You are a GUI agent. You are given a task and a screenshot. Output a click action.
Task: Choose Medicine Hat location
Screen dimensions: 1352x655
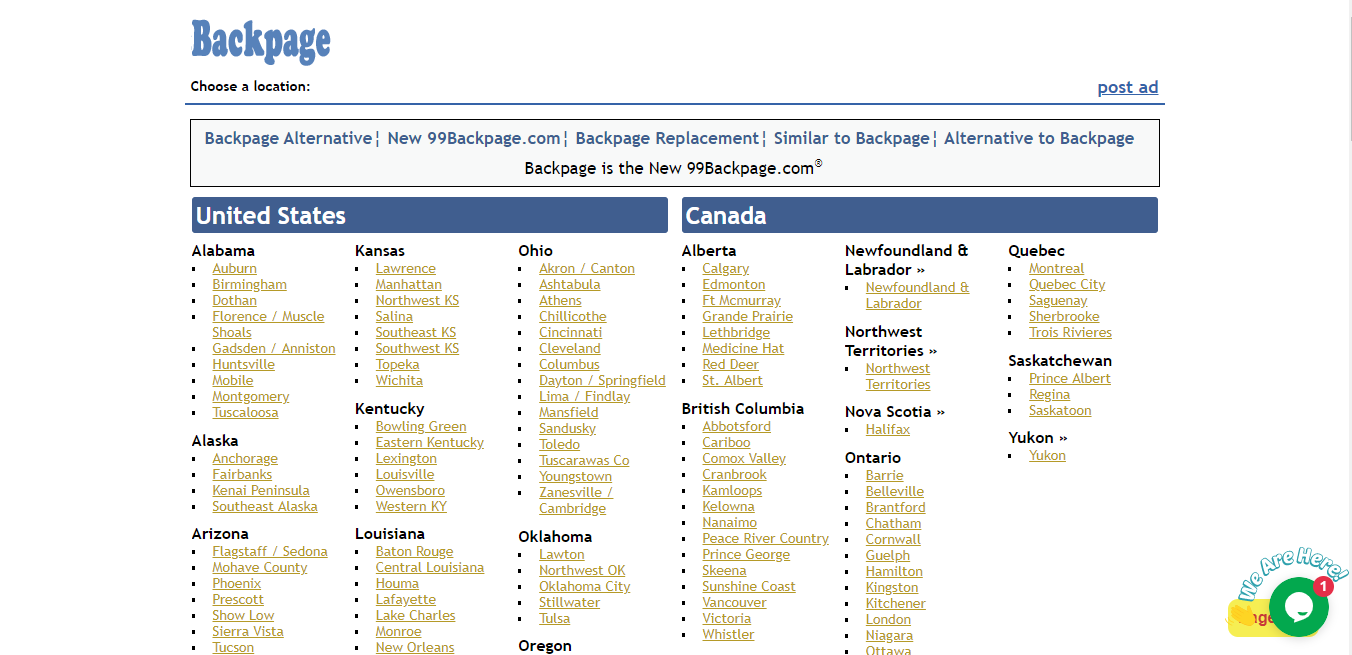[743, 349]
